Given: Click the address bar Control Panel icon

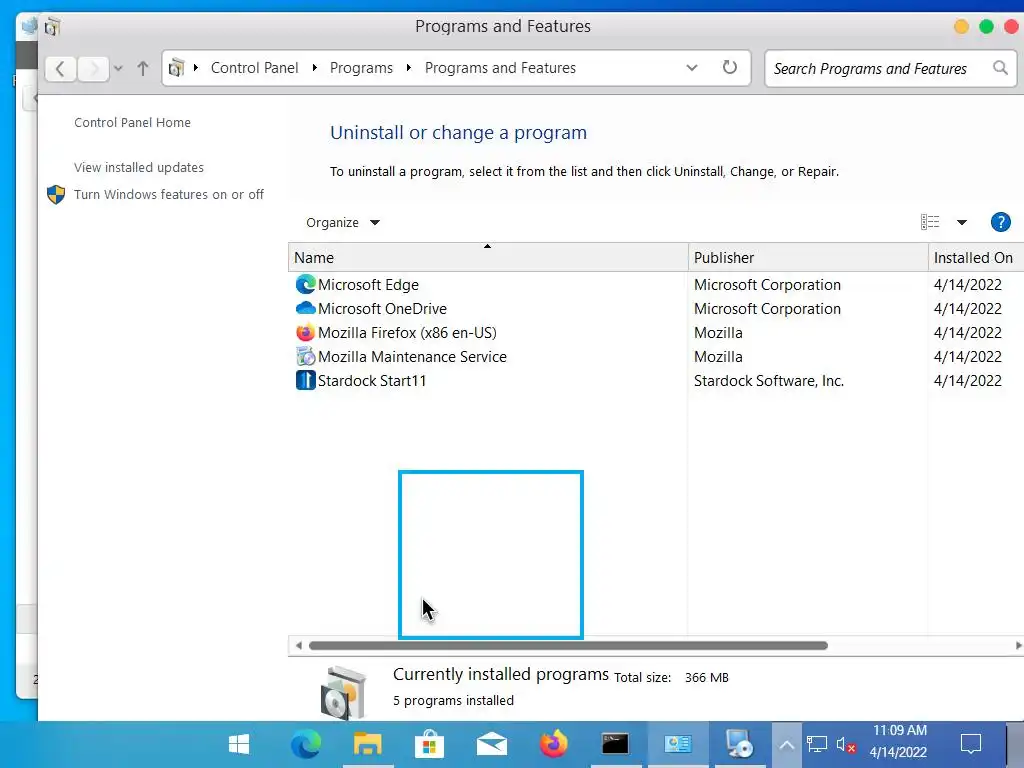Looking at the screenshot, I should (176, 68).
